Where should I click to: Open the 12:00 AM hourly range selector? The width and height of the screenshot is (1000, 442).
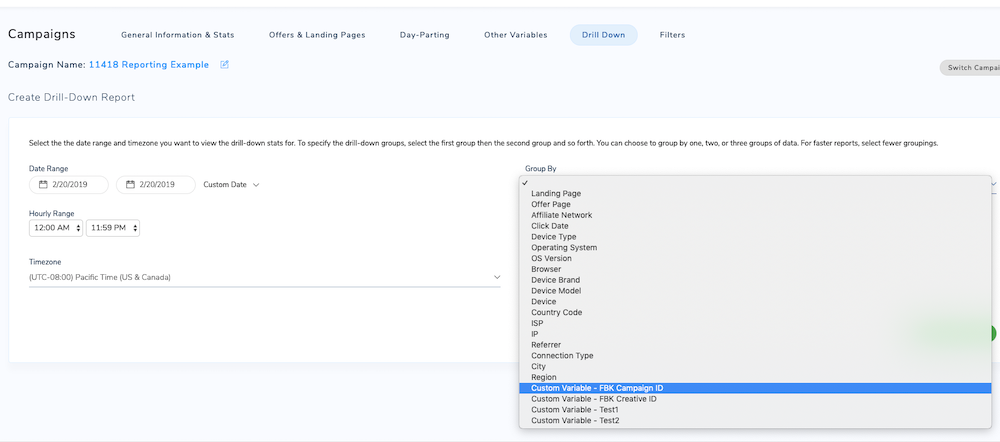[x=55, y=228]
